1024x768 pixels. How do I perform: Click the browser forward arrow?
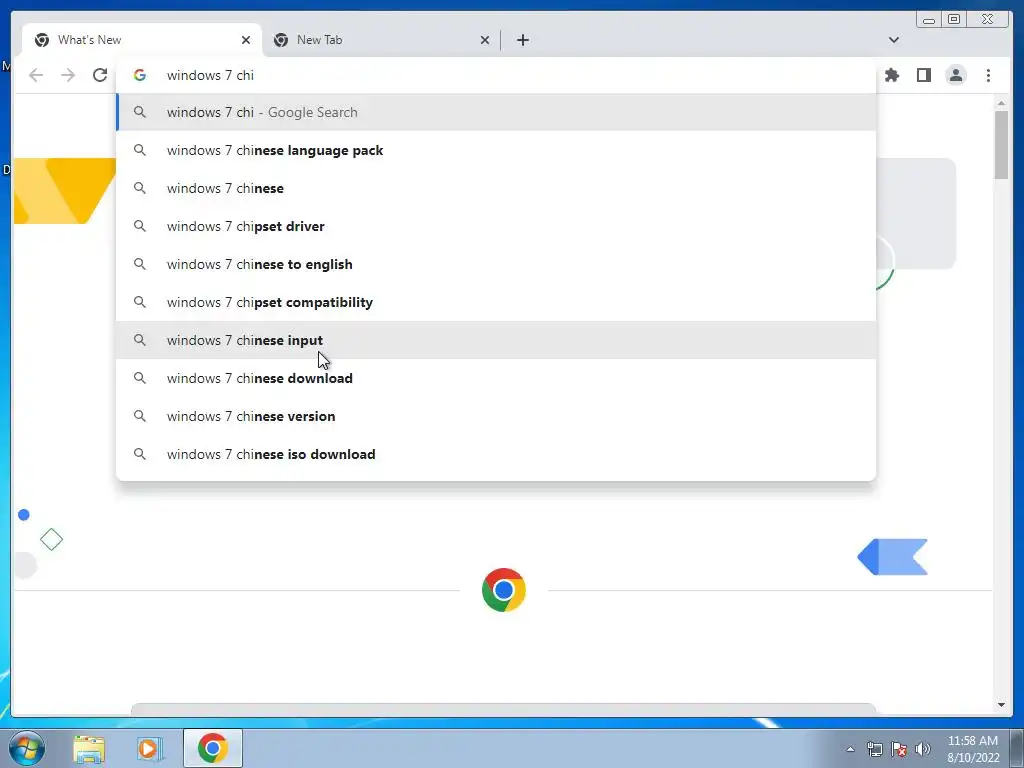pos(68,75)
